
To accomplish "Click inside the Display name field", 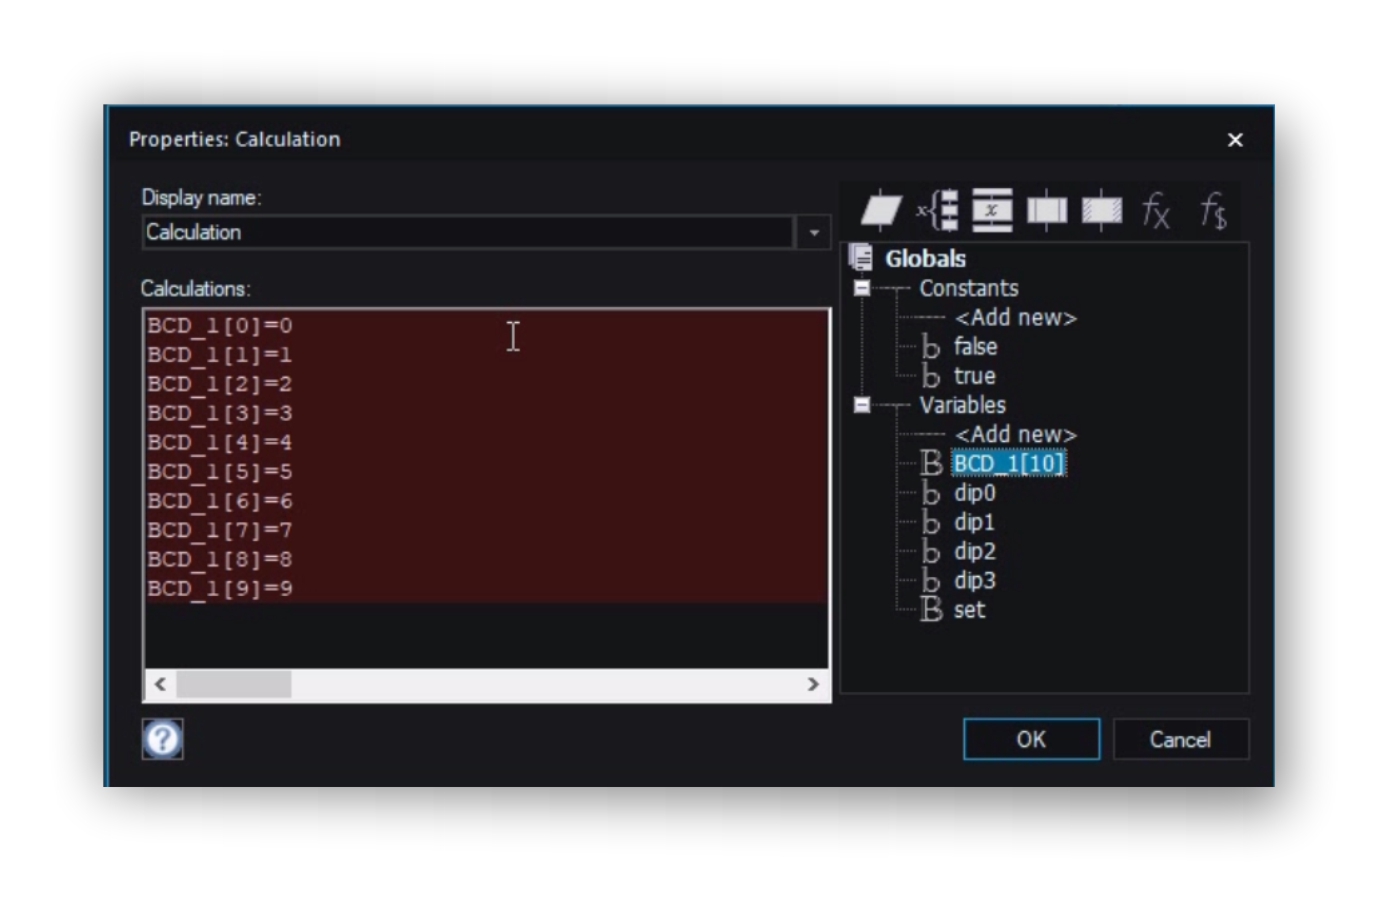I will click(x=468, y=232).
